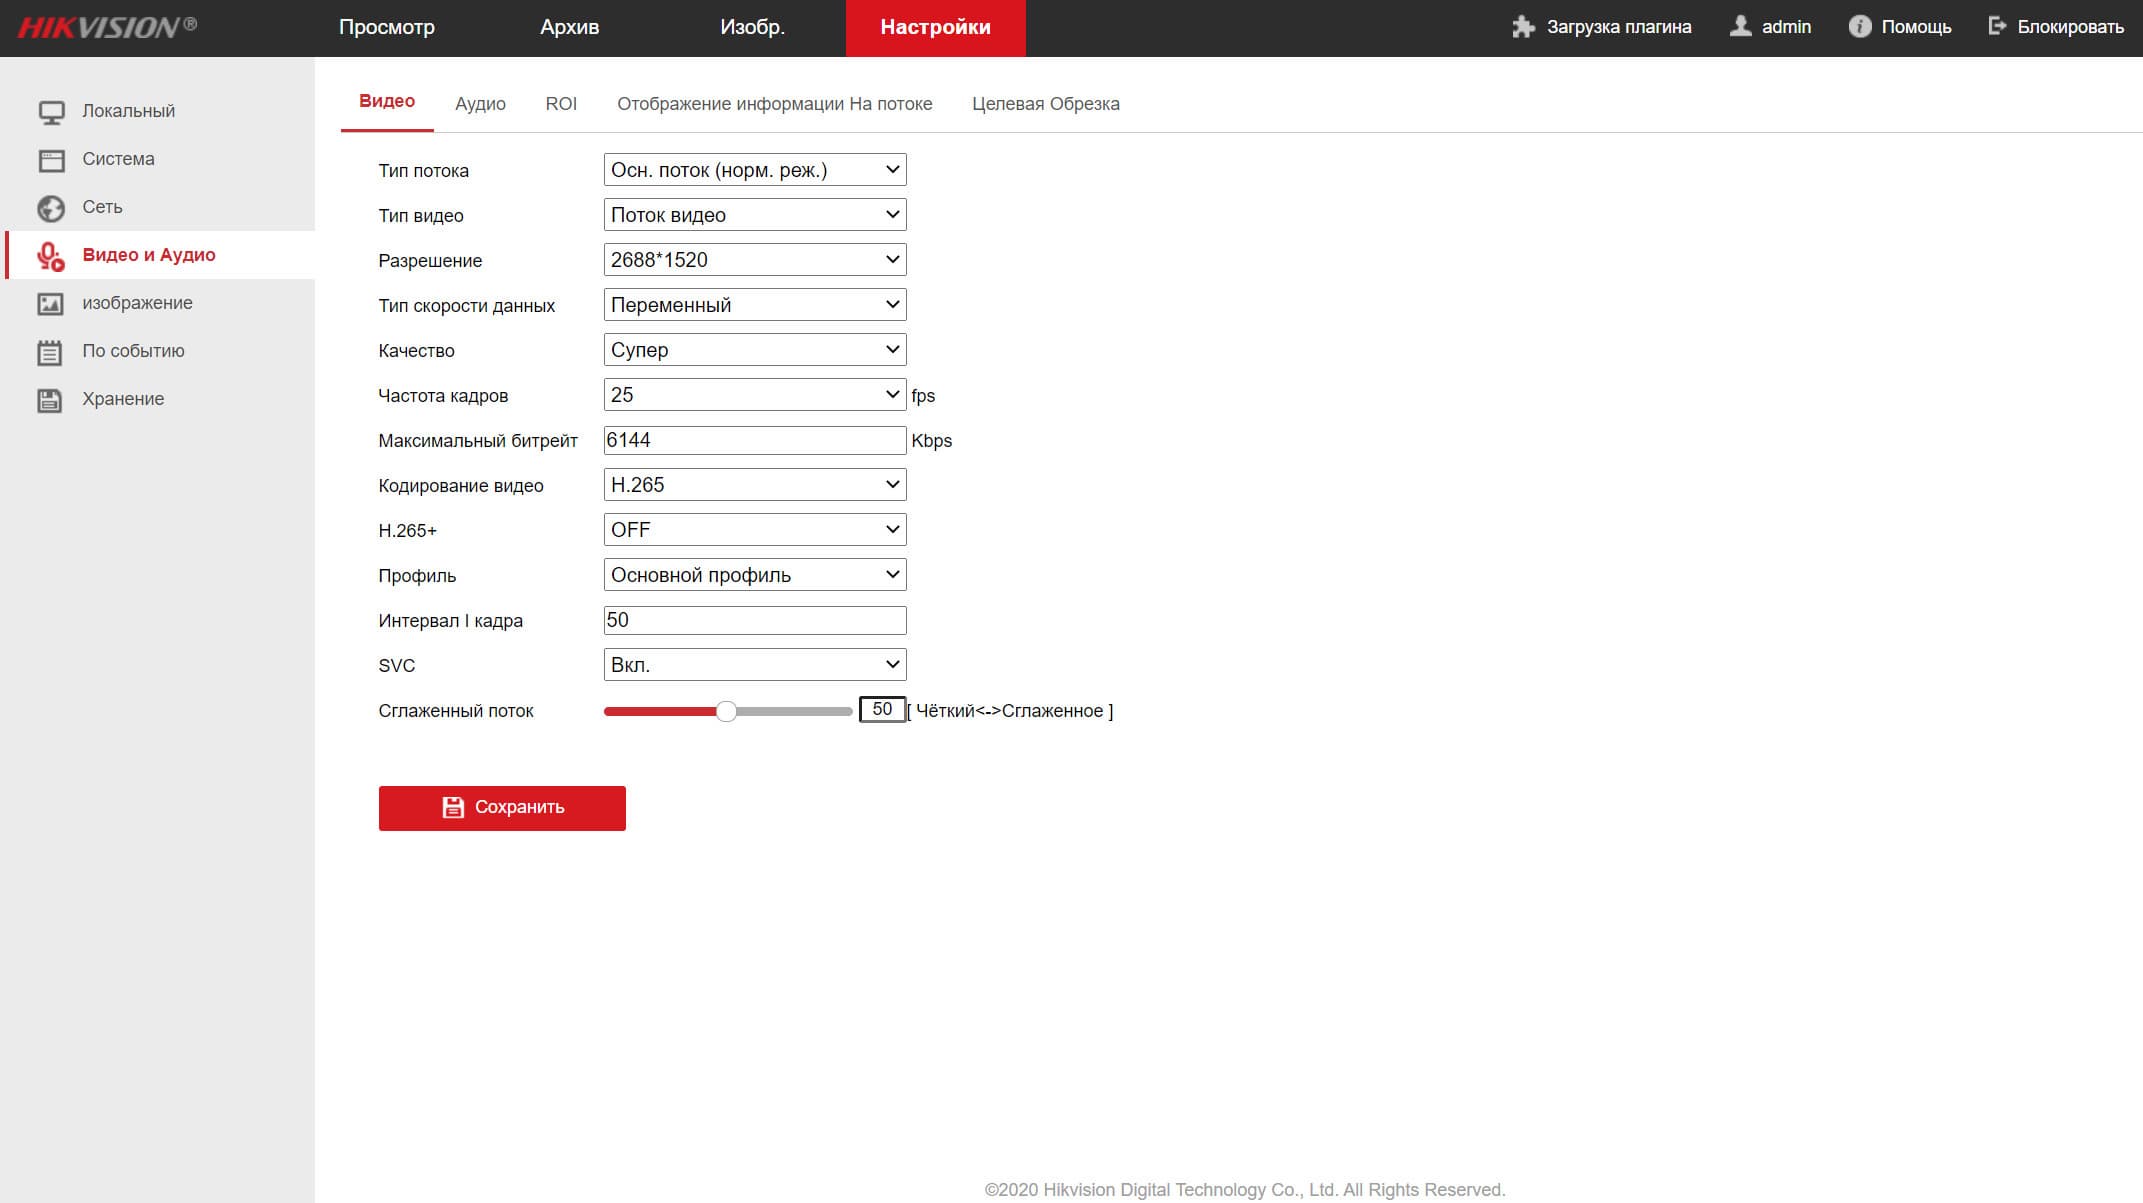Image resolution: width=2143 pixels, height=1203 pixels.
Task: Click the По событию calendar icon in sidebar
Action: [50, 352]
